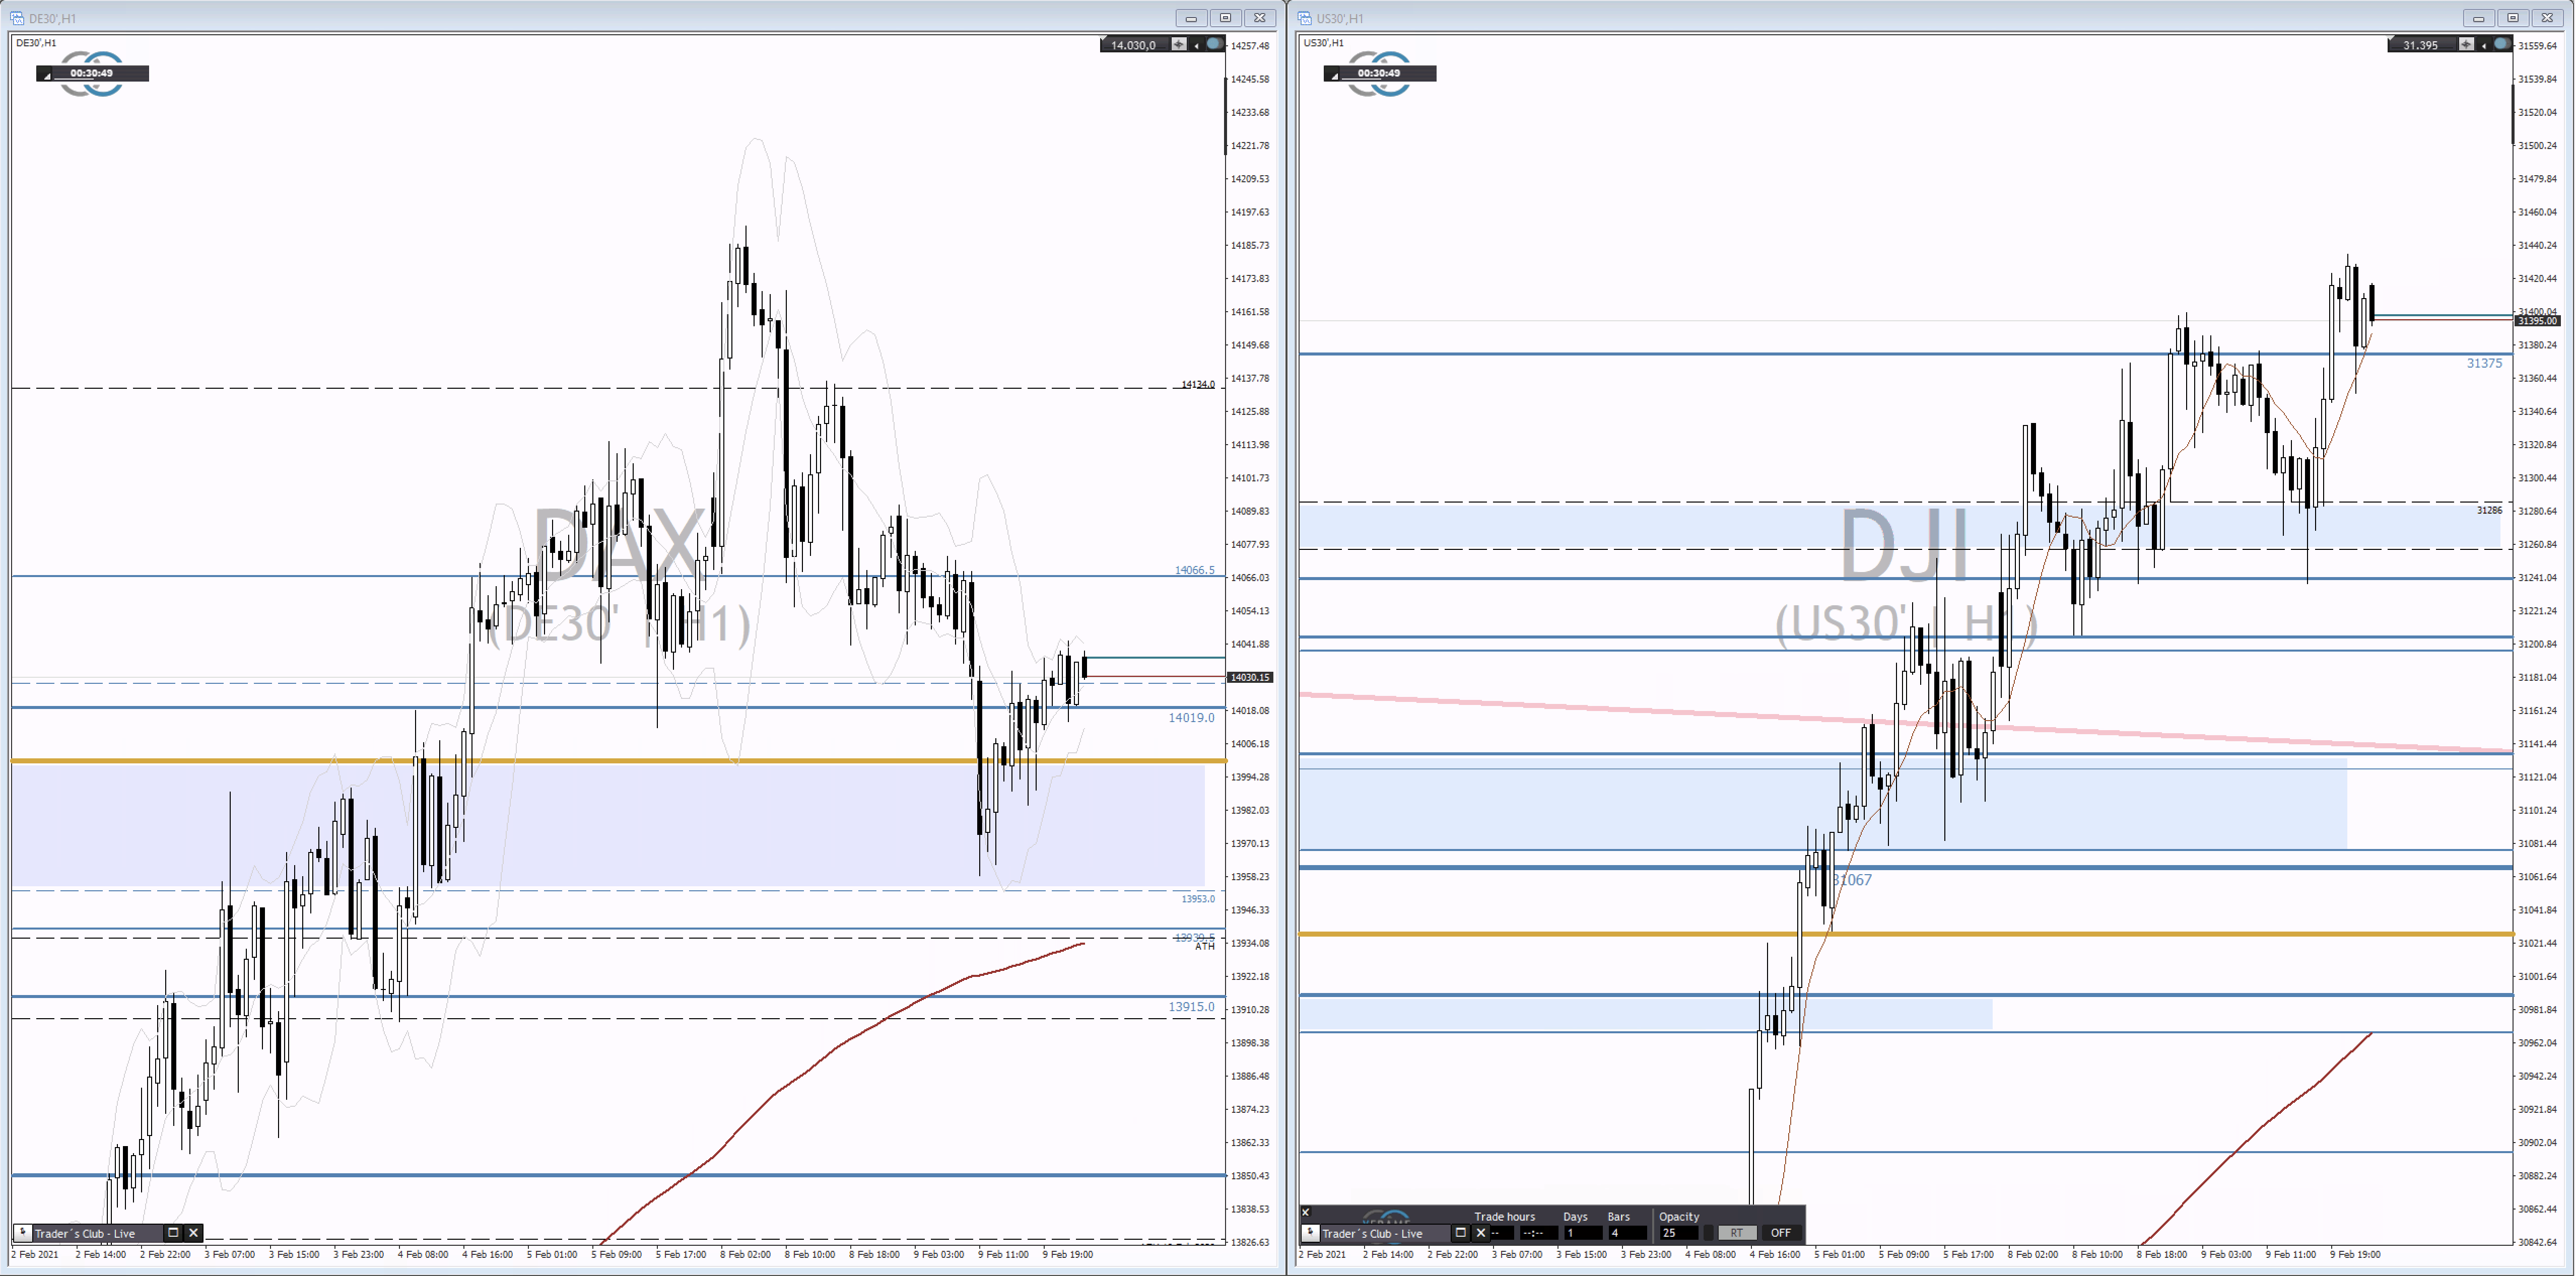Click the 5 Feb 09:00 time label on the DE30 chart
The image size is (2576, 1276).
pyautogui.click(x=617, y=1254)
